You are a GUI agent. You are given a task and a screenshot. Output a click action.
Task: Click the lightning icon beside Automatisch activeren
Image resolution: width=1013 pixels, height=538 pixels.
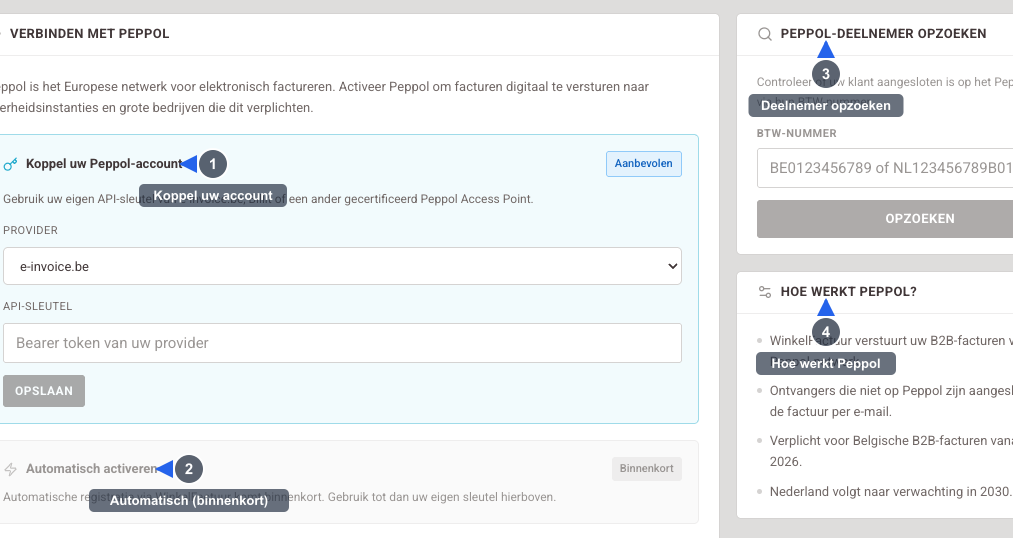click(x=10, y=470)
